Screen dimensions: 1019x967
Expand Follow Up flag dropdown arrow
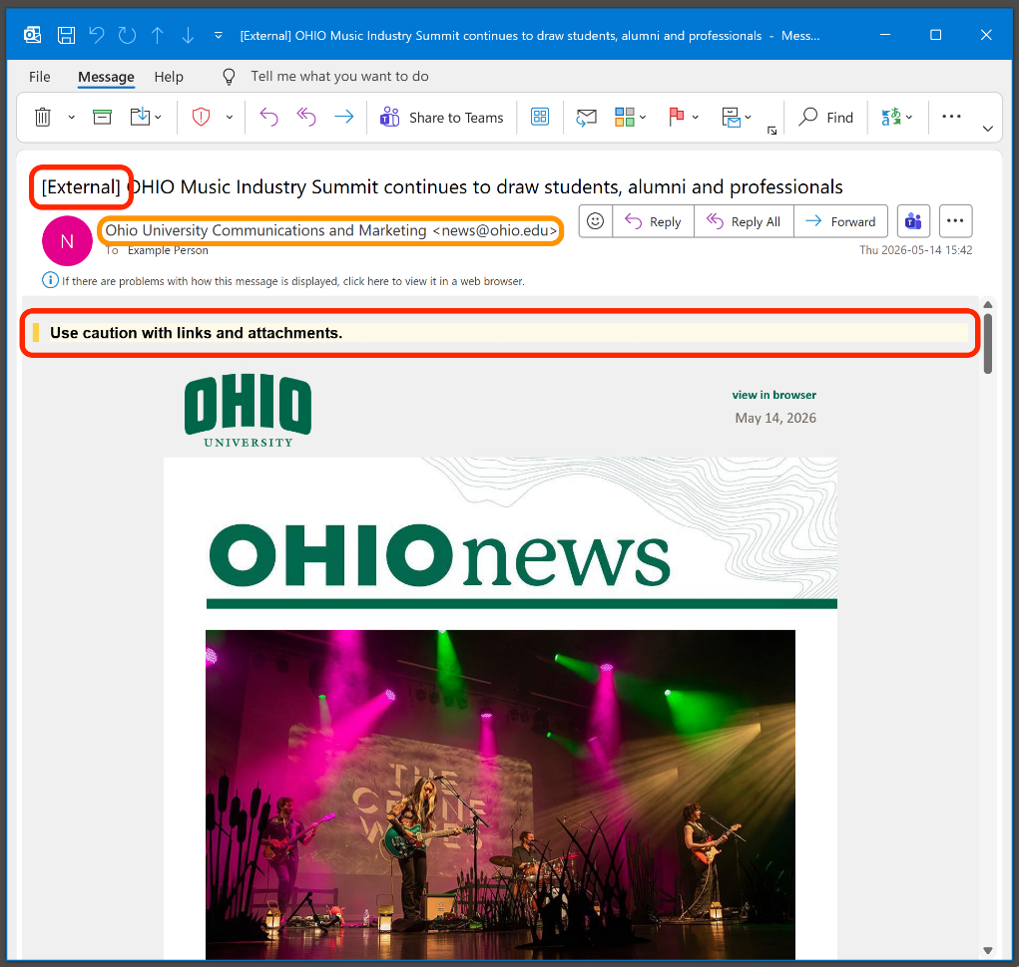point(695,118)
